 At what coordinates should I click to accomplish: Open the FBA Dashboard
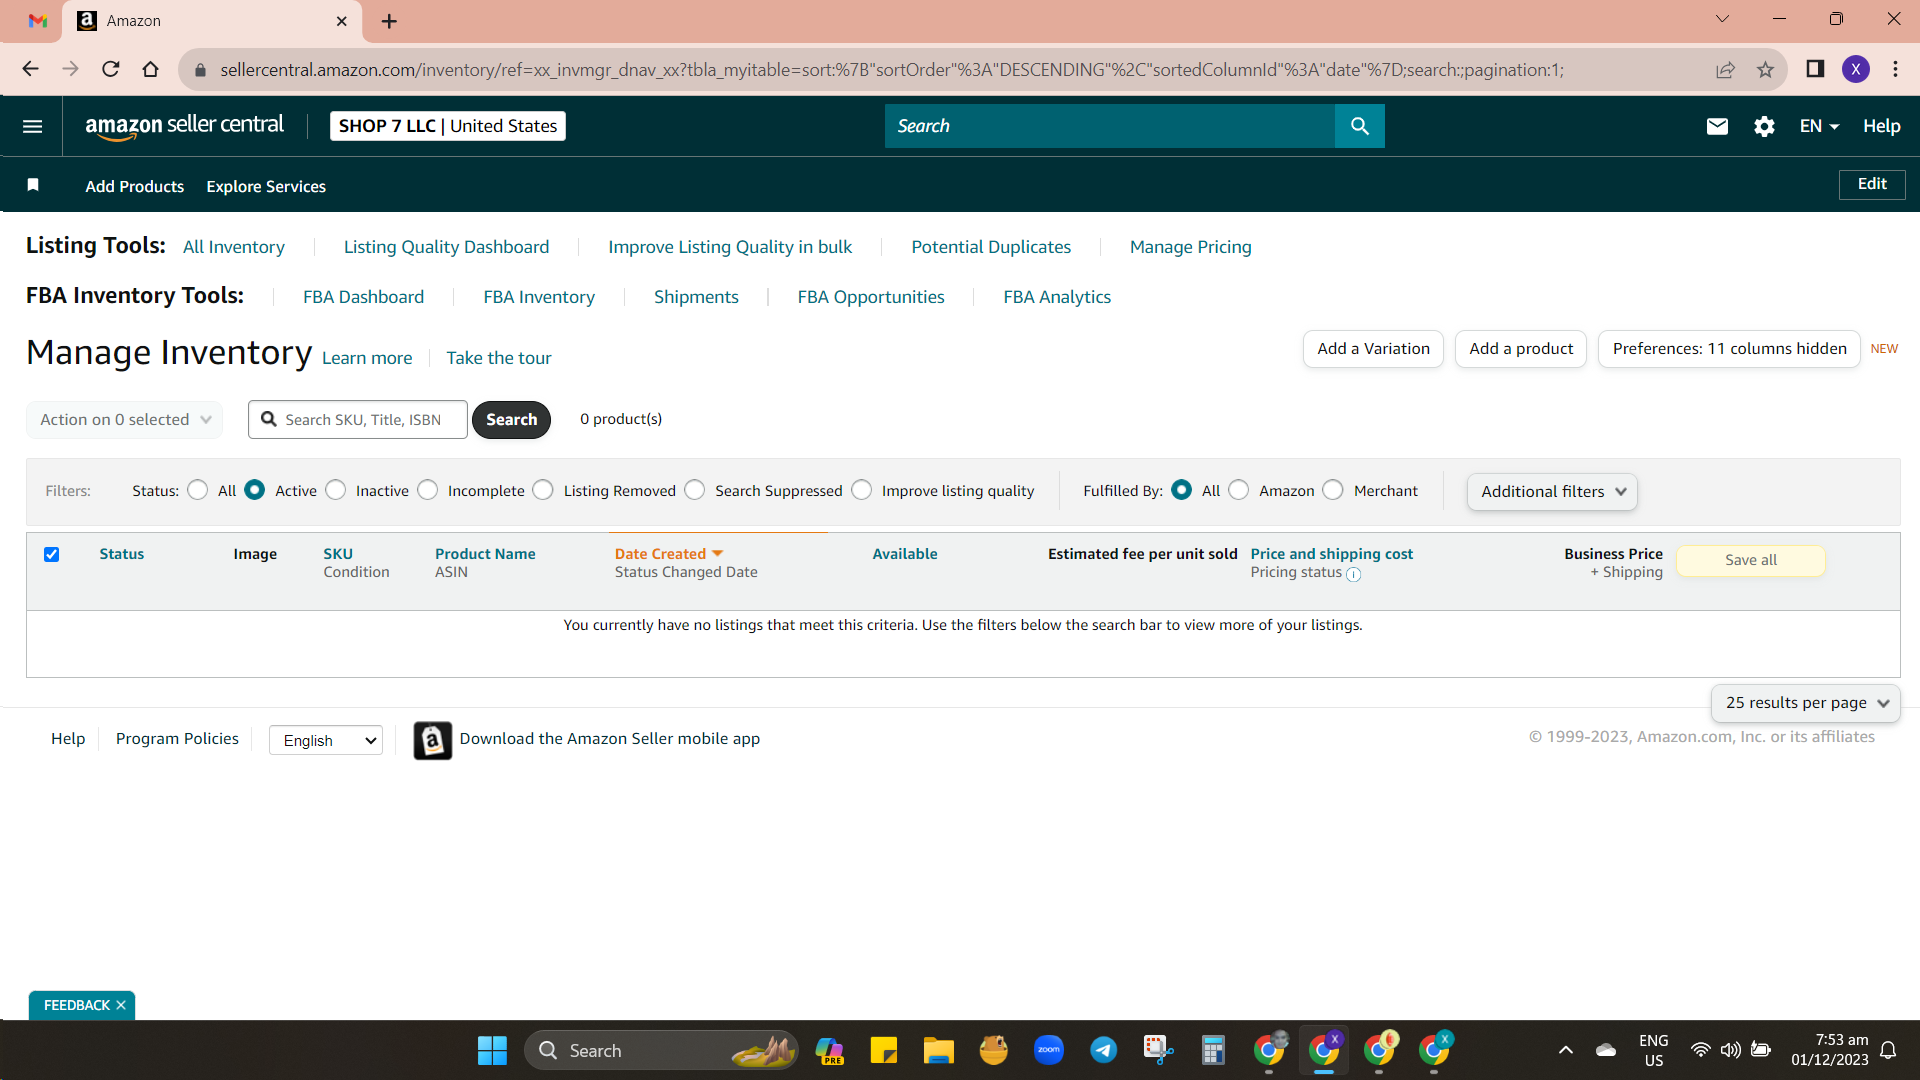click(363, 297)
